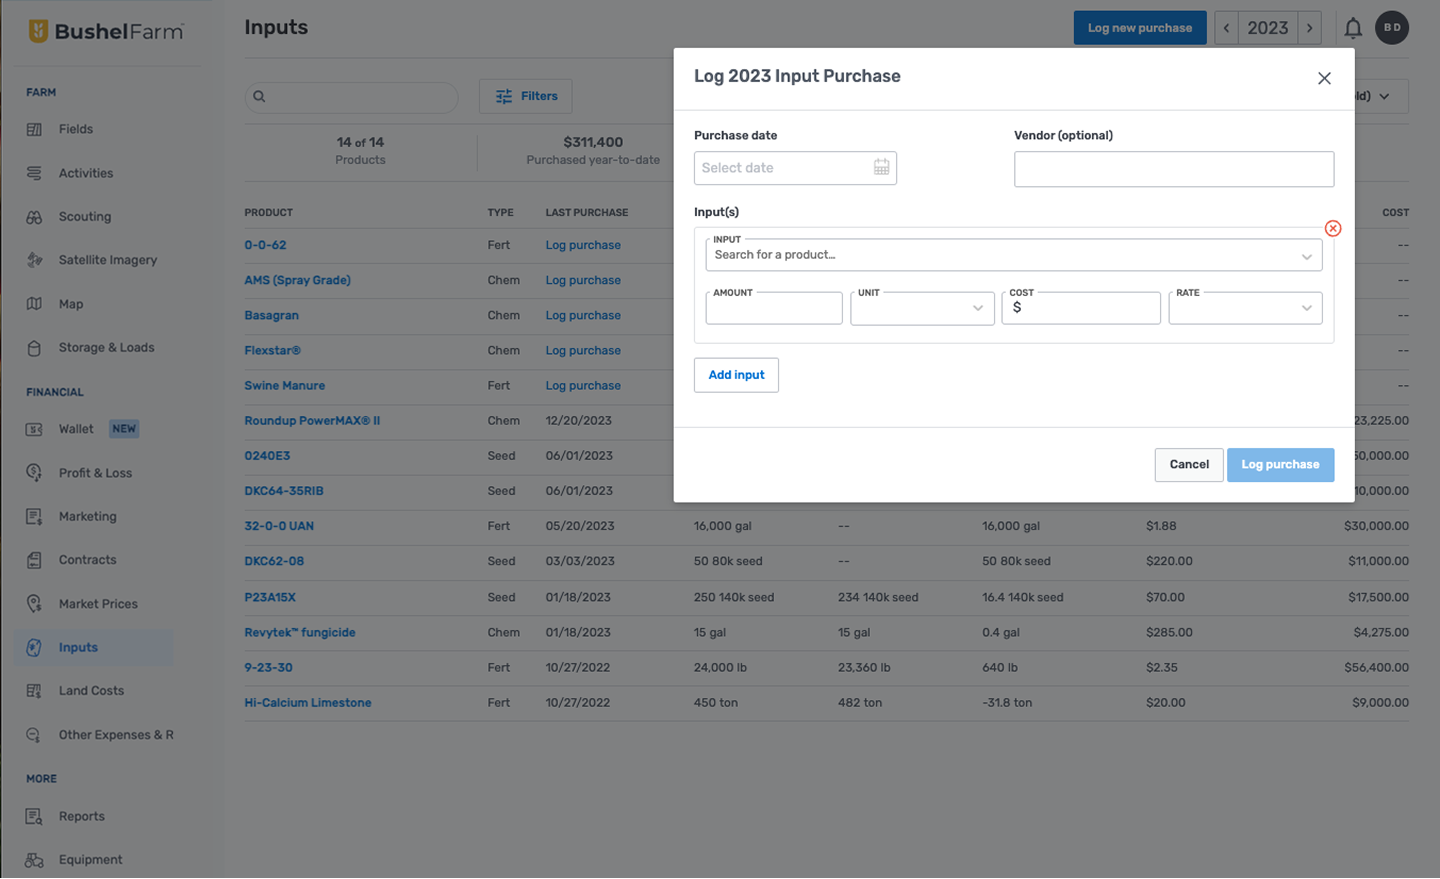Open the 0-0-62 product link
The height and width of the screenshot is (879, 1440).
265,245
